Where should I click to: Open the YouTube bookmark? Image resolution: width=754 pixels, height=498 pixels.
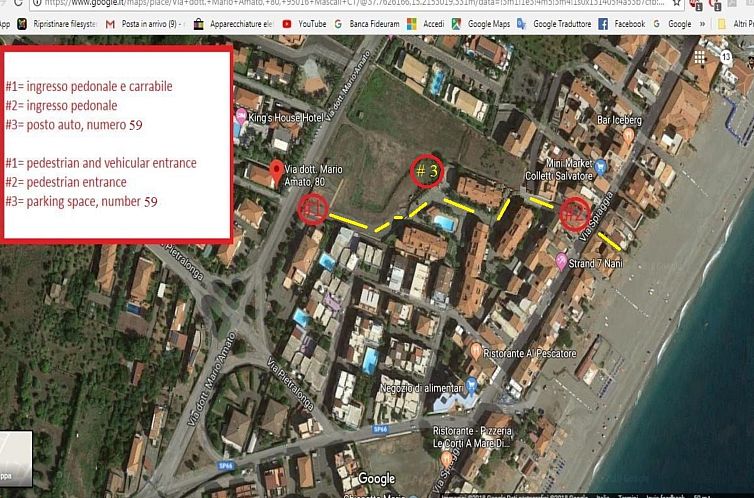304,23
